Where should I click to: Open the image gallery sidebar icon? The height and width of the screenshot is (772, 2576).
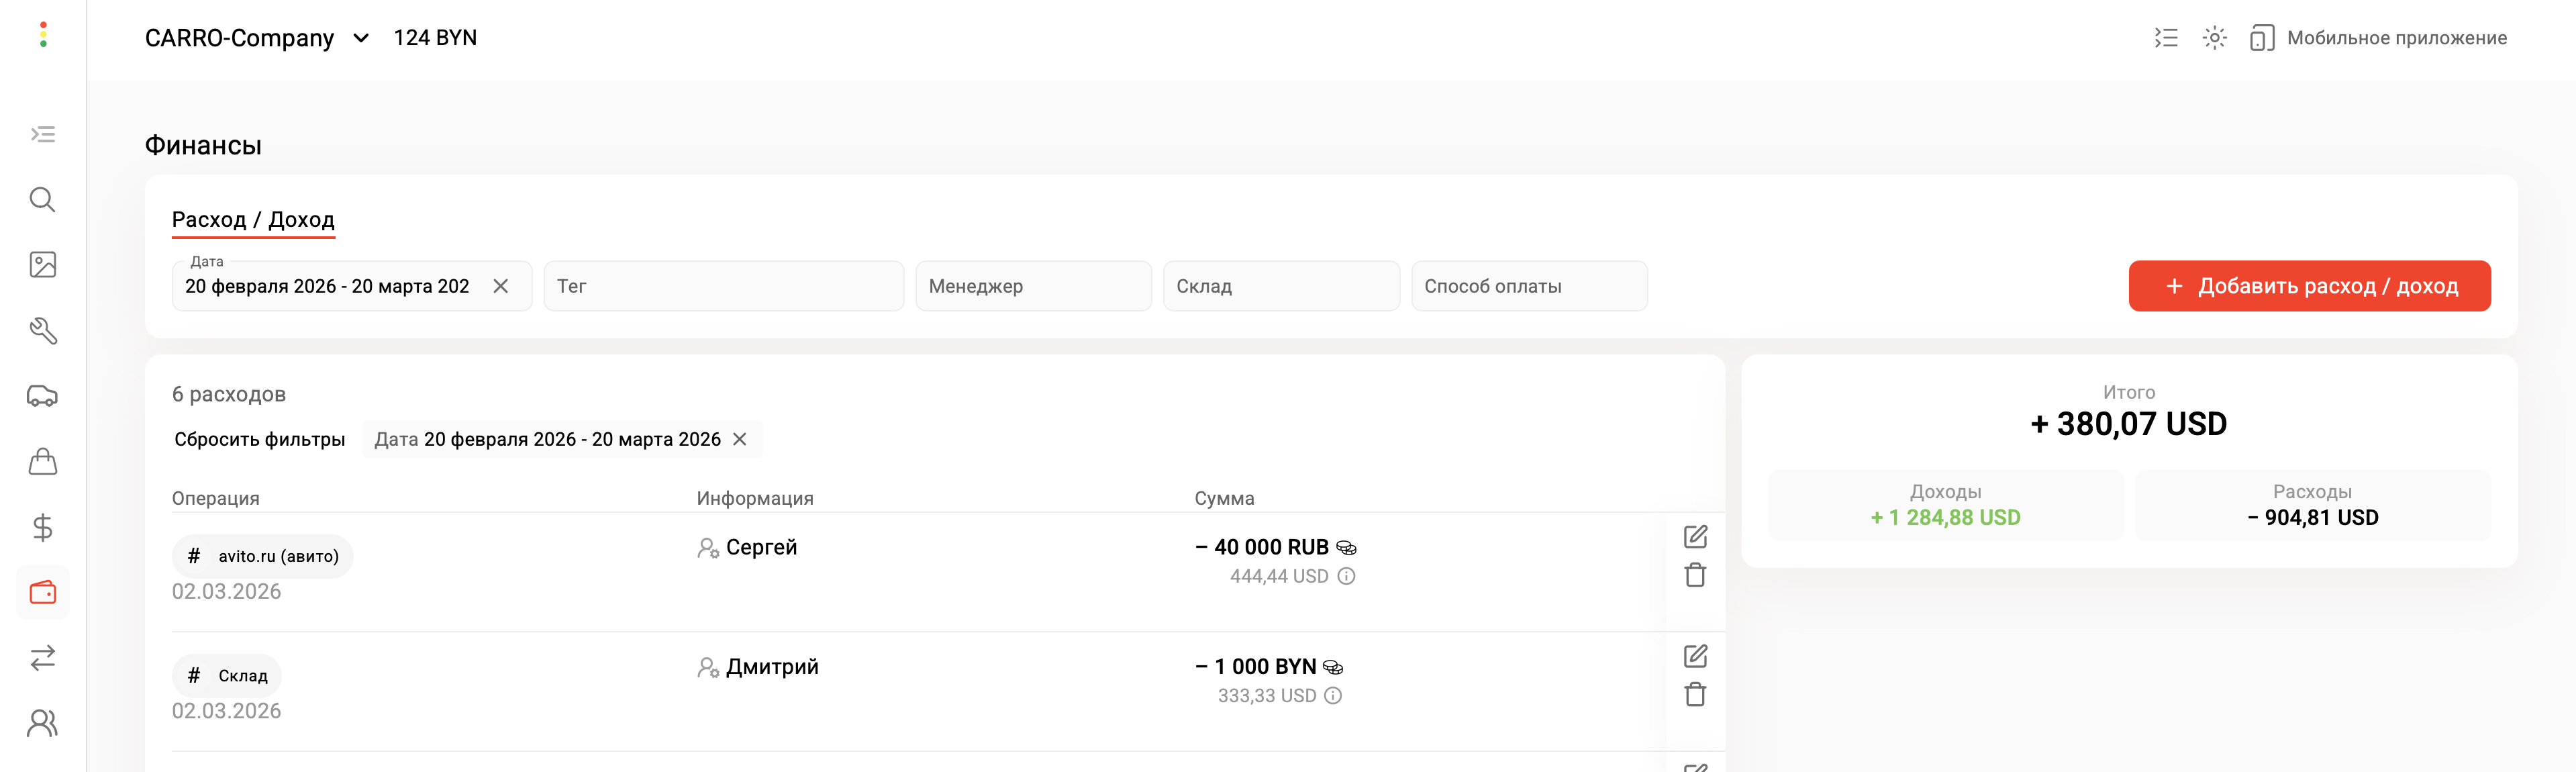tap(42, 265)
